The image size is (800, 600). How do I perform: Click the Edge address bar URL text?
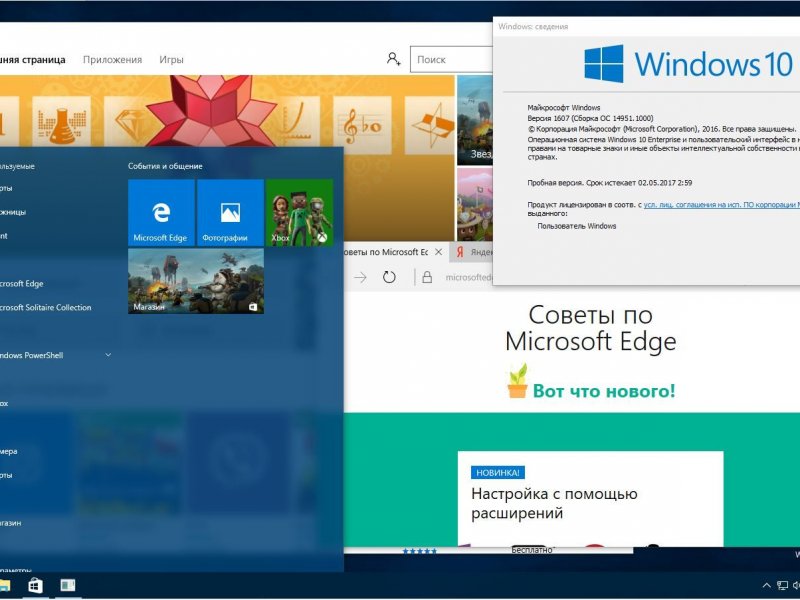point(469,277)
